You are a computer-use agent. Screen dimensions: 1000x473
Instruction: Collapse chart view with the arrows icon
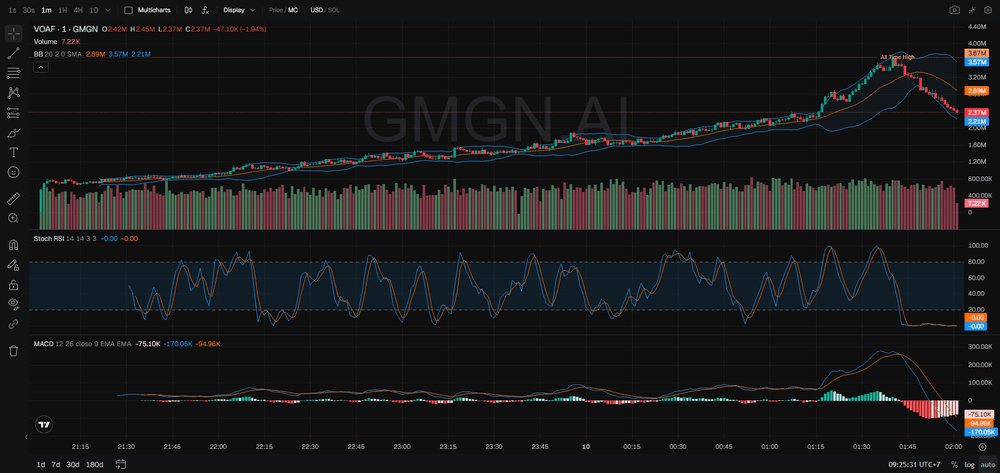[973, 10]
